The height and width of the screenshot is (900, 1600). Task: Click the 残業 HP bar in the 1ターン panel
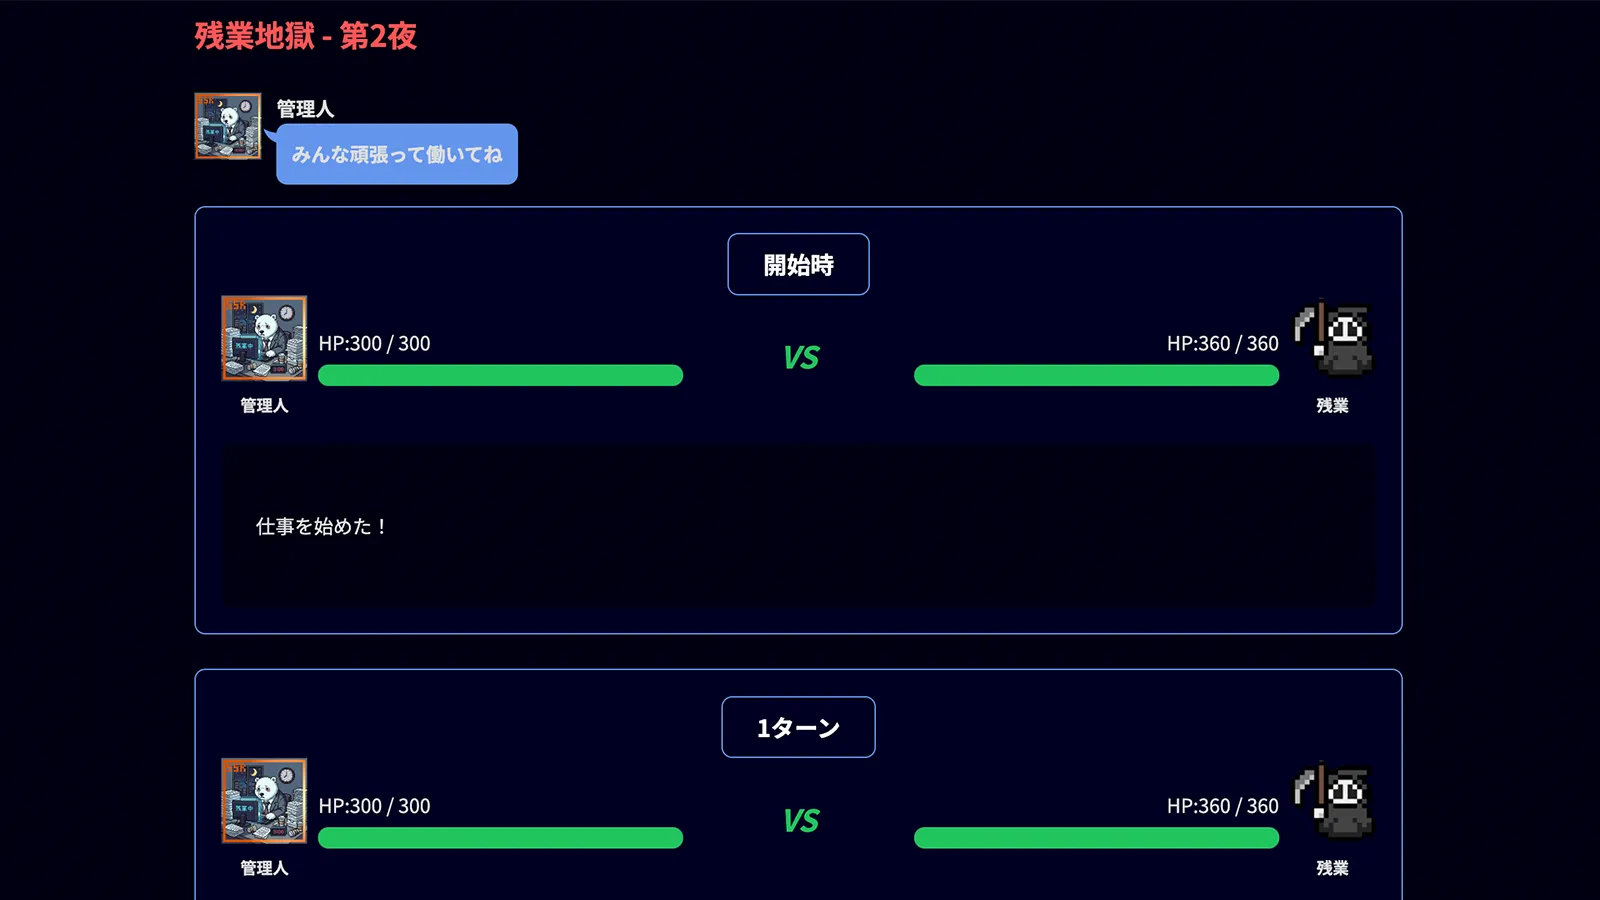point(1096,838)
